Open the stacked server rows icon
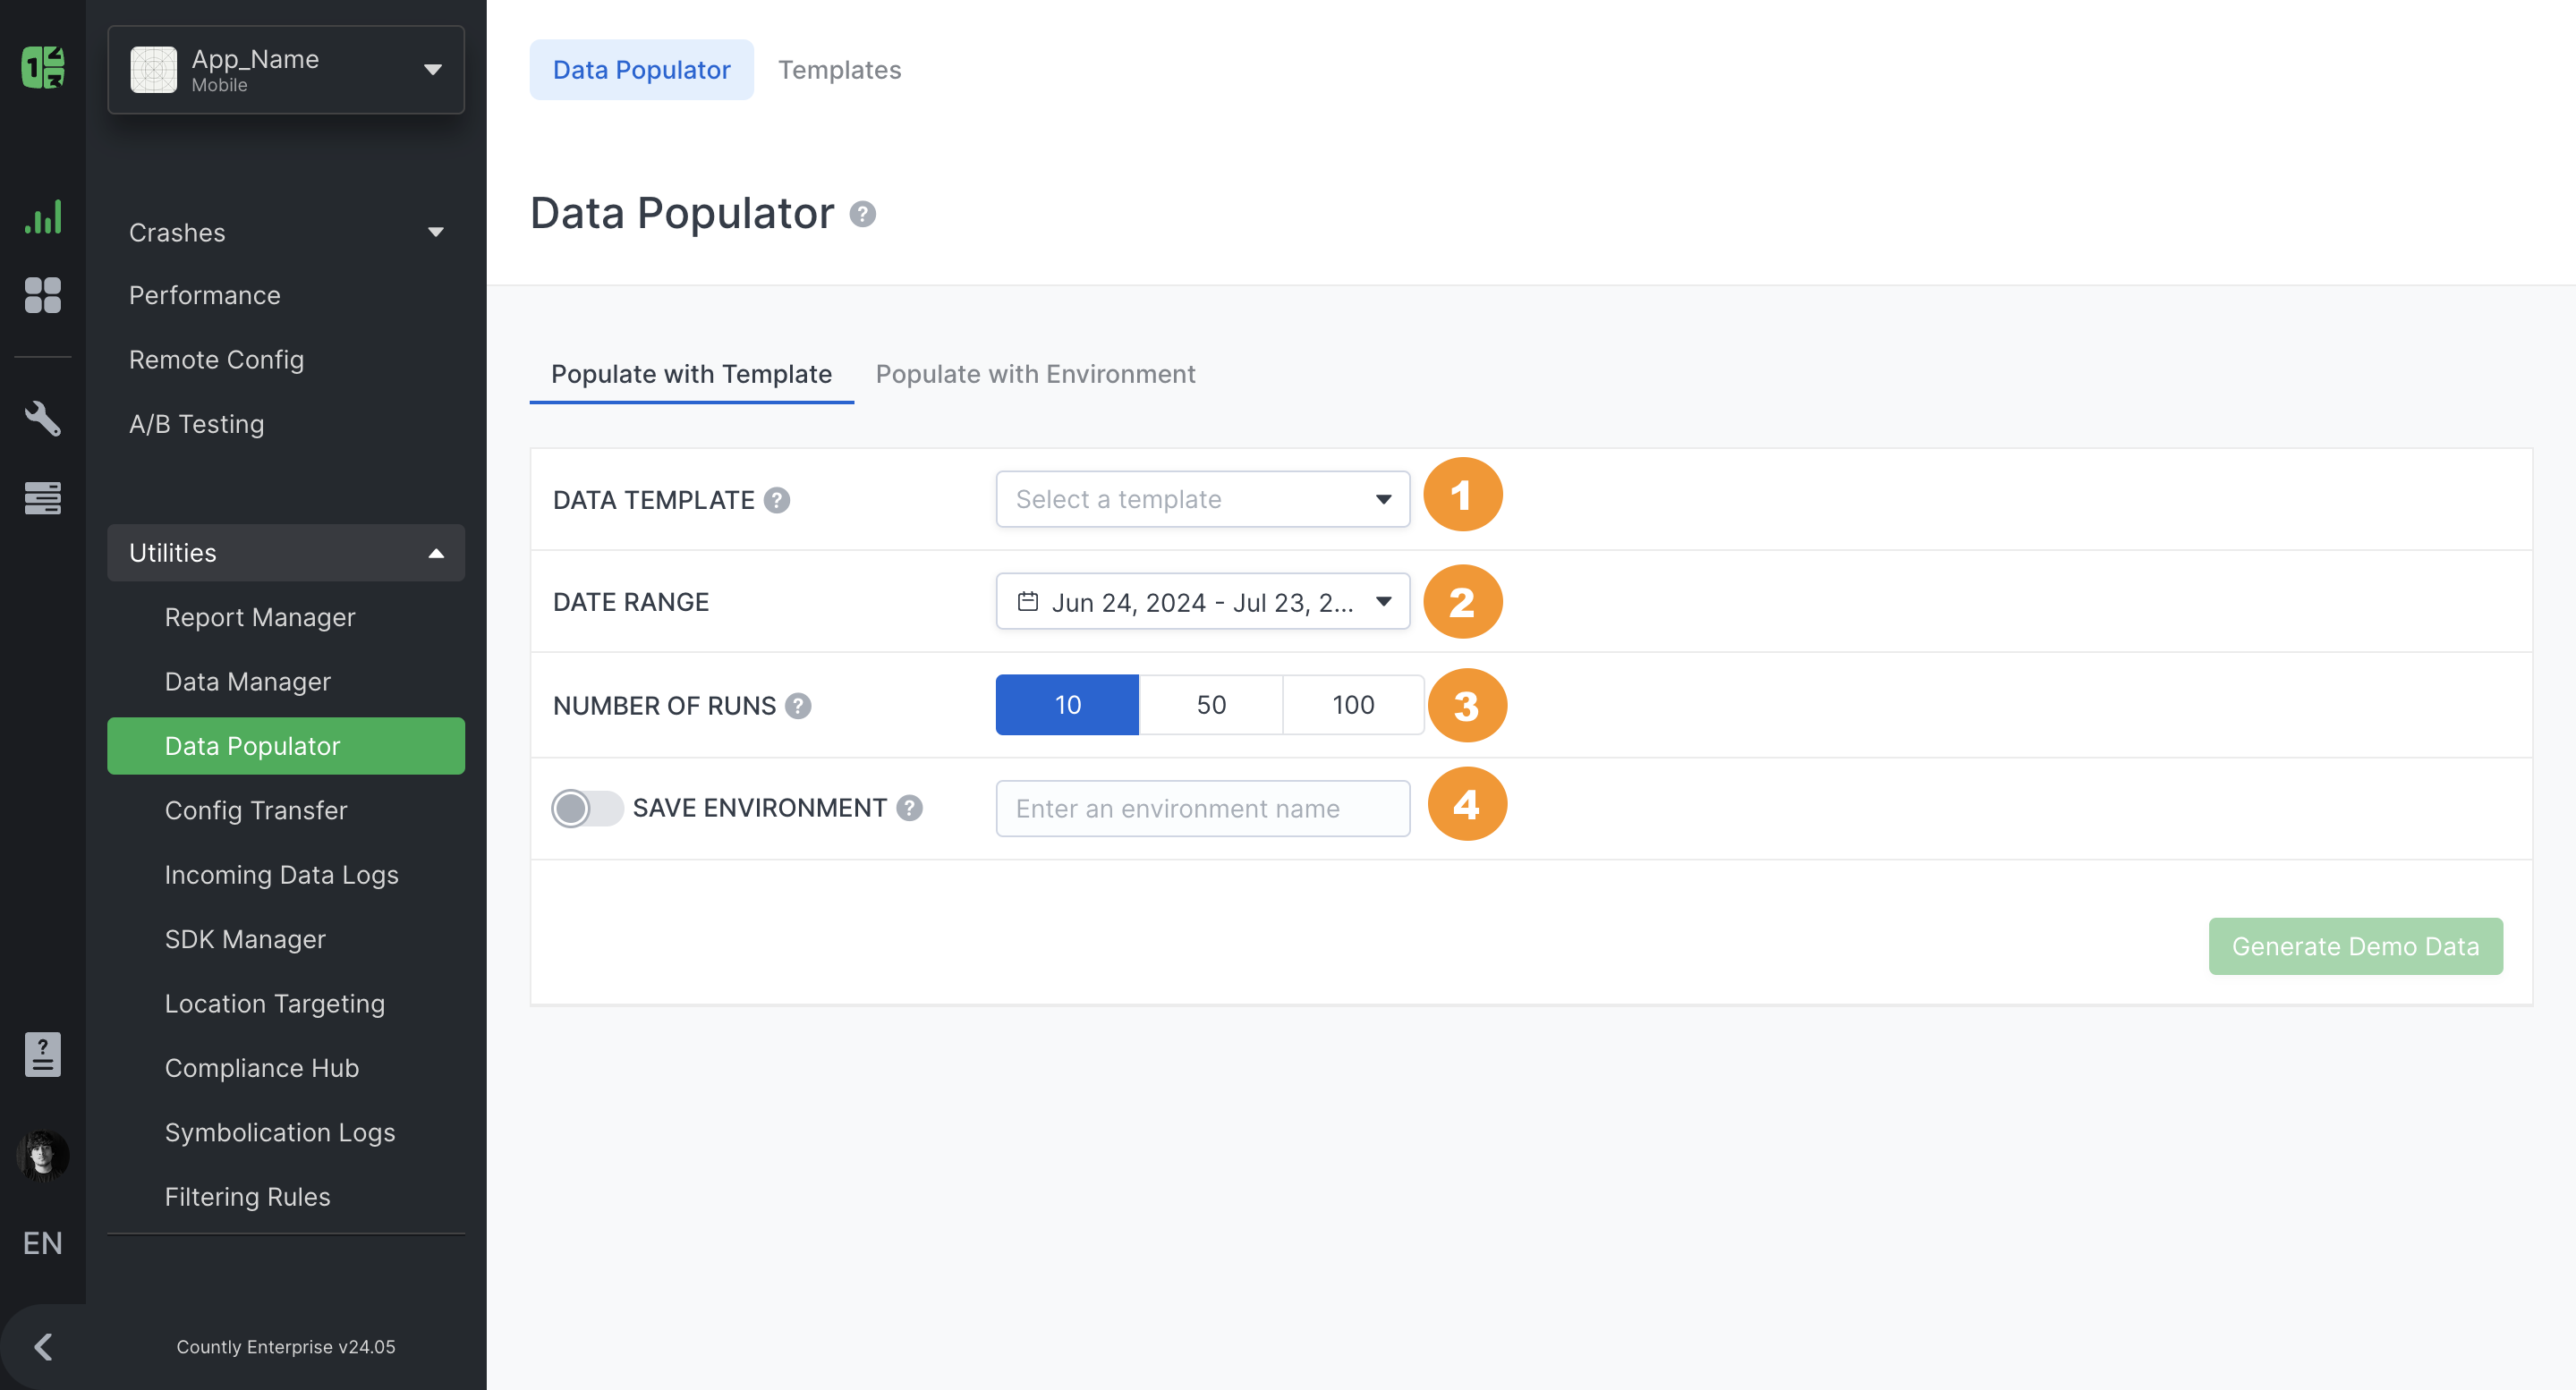The width and height of the screenshot is (2576, 1390). (43, 497)
